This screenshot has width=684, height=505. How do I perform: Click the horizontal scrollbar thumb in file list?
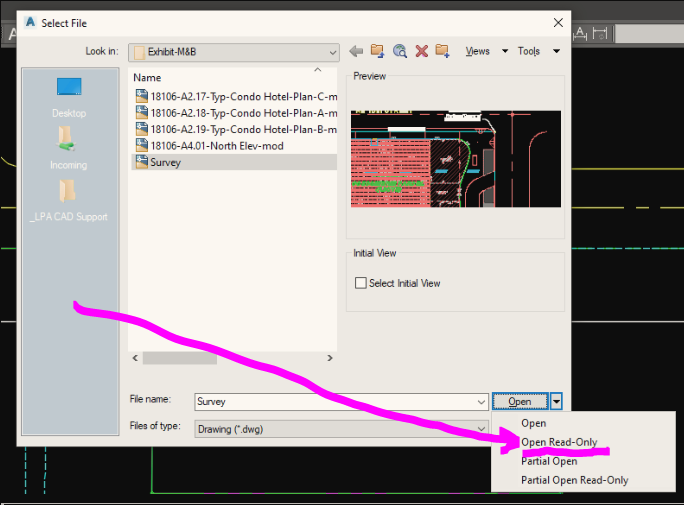[x=180, y=358]
